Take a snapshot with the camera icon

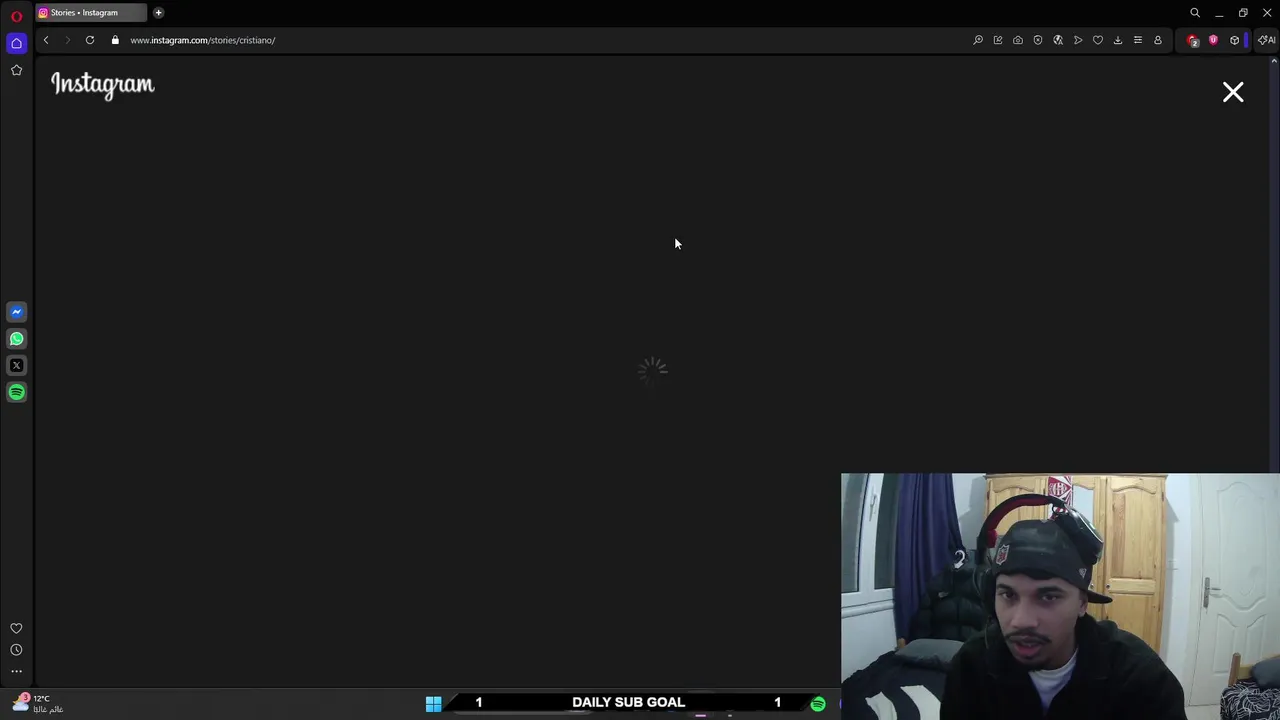click(1018, 40)
